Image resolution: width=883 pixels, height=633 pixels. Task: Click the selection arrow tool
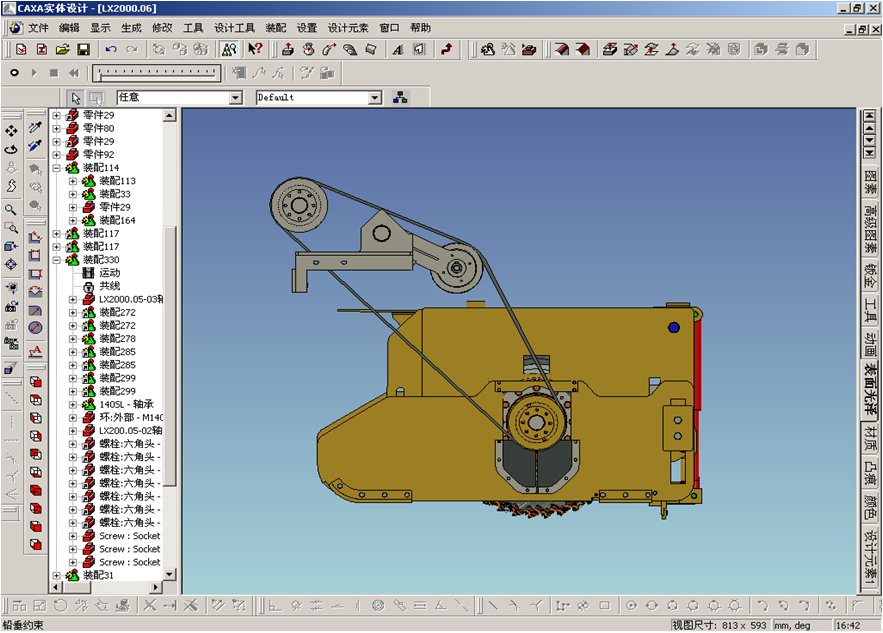click(76, 98)
